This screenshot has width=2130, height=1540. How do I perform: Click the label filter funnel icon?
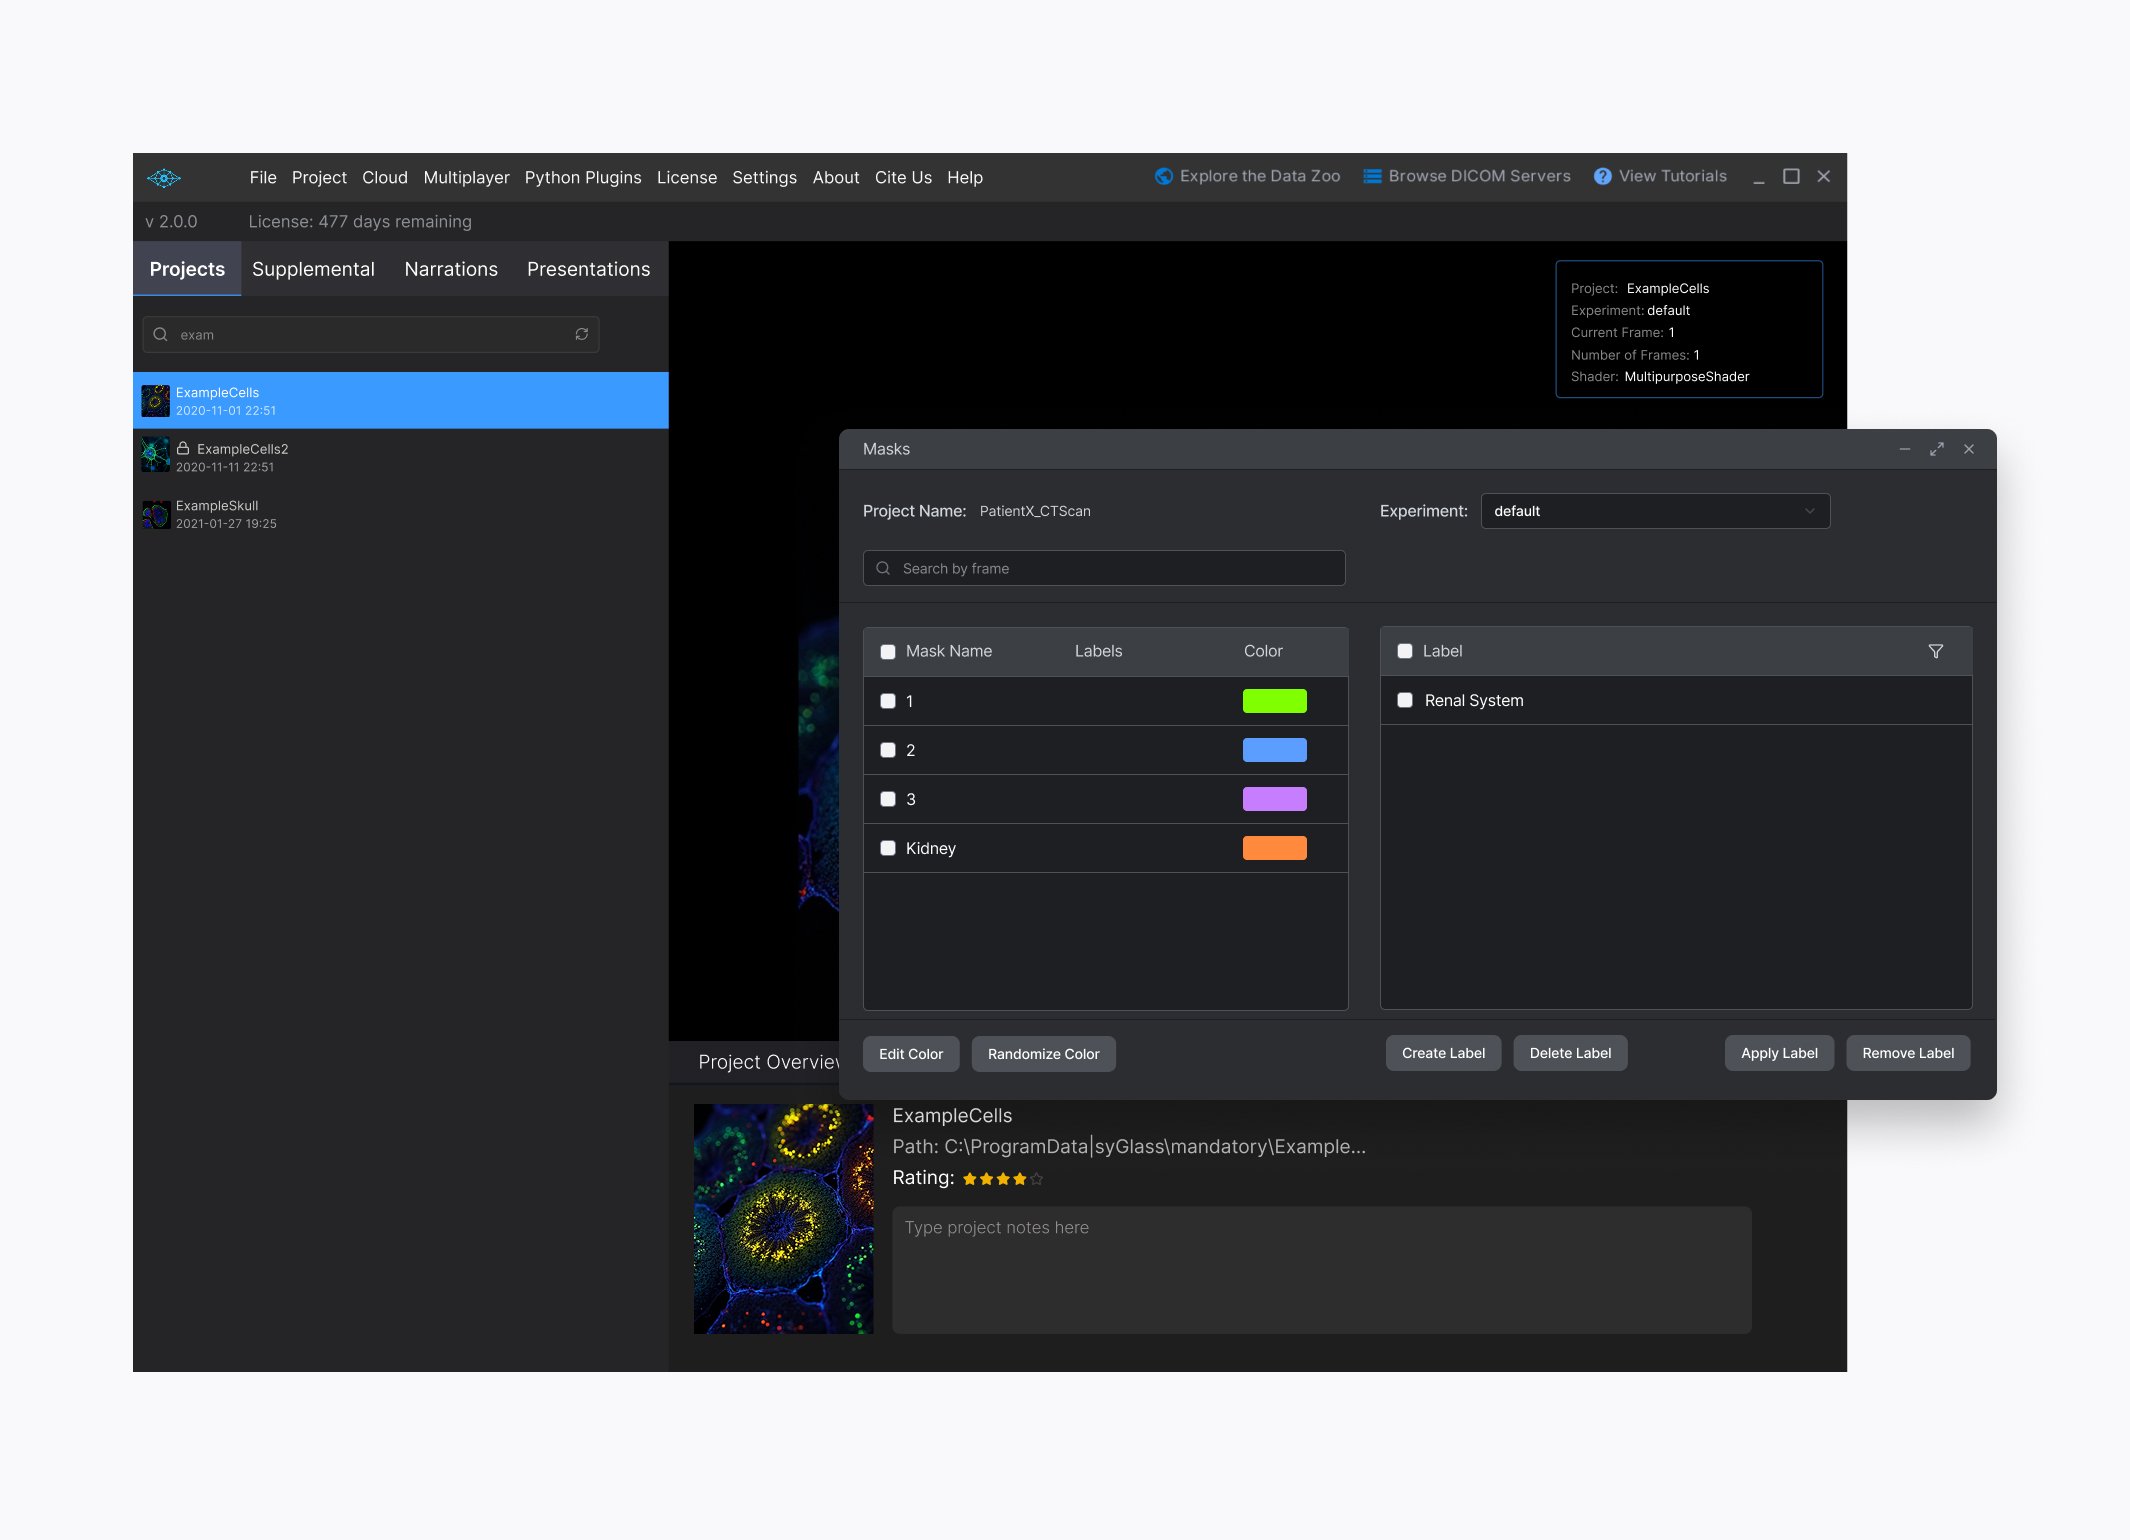click(x=1935, y=651)
